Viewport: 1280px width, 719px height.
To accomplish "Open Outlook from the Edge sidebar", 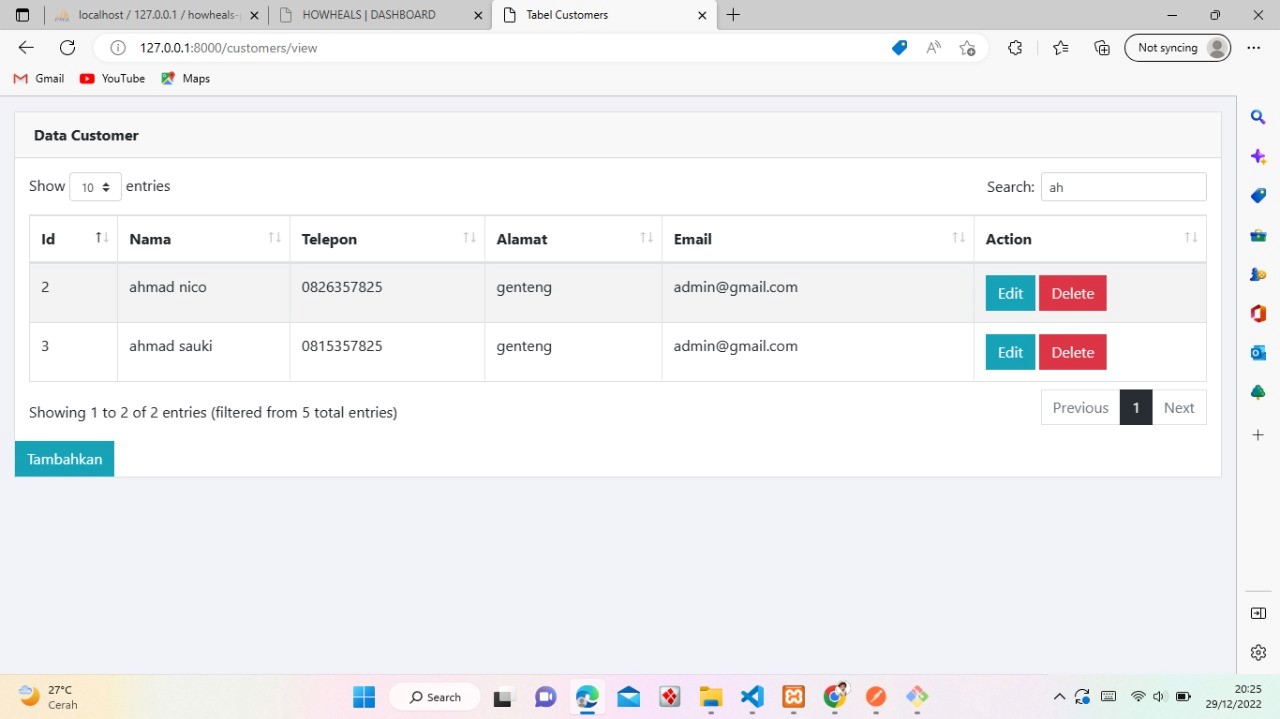I will 1258,352.
